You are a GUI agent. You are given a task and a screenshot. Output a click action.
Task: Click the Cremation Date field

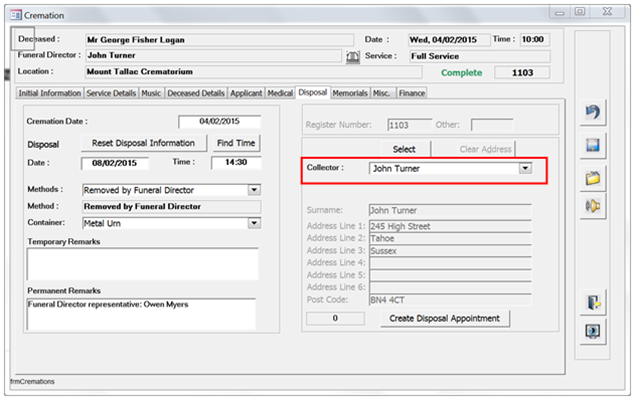[220, 121]
